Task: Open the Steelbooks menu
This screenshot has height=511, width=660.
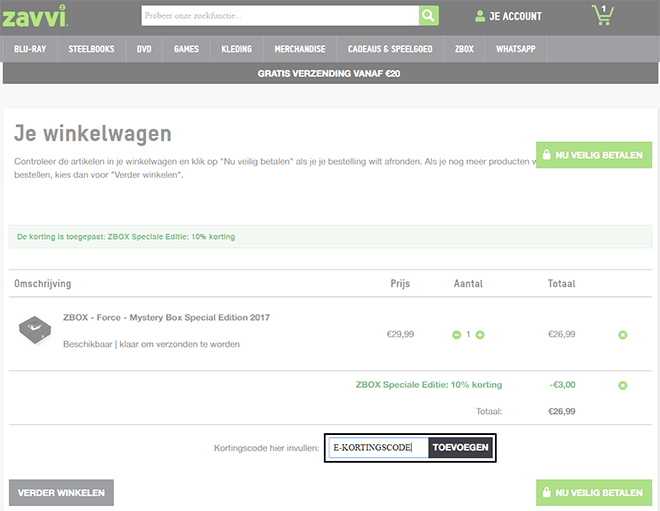Action: 91,49
